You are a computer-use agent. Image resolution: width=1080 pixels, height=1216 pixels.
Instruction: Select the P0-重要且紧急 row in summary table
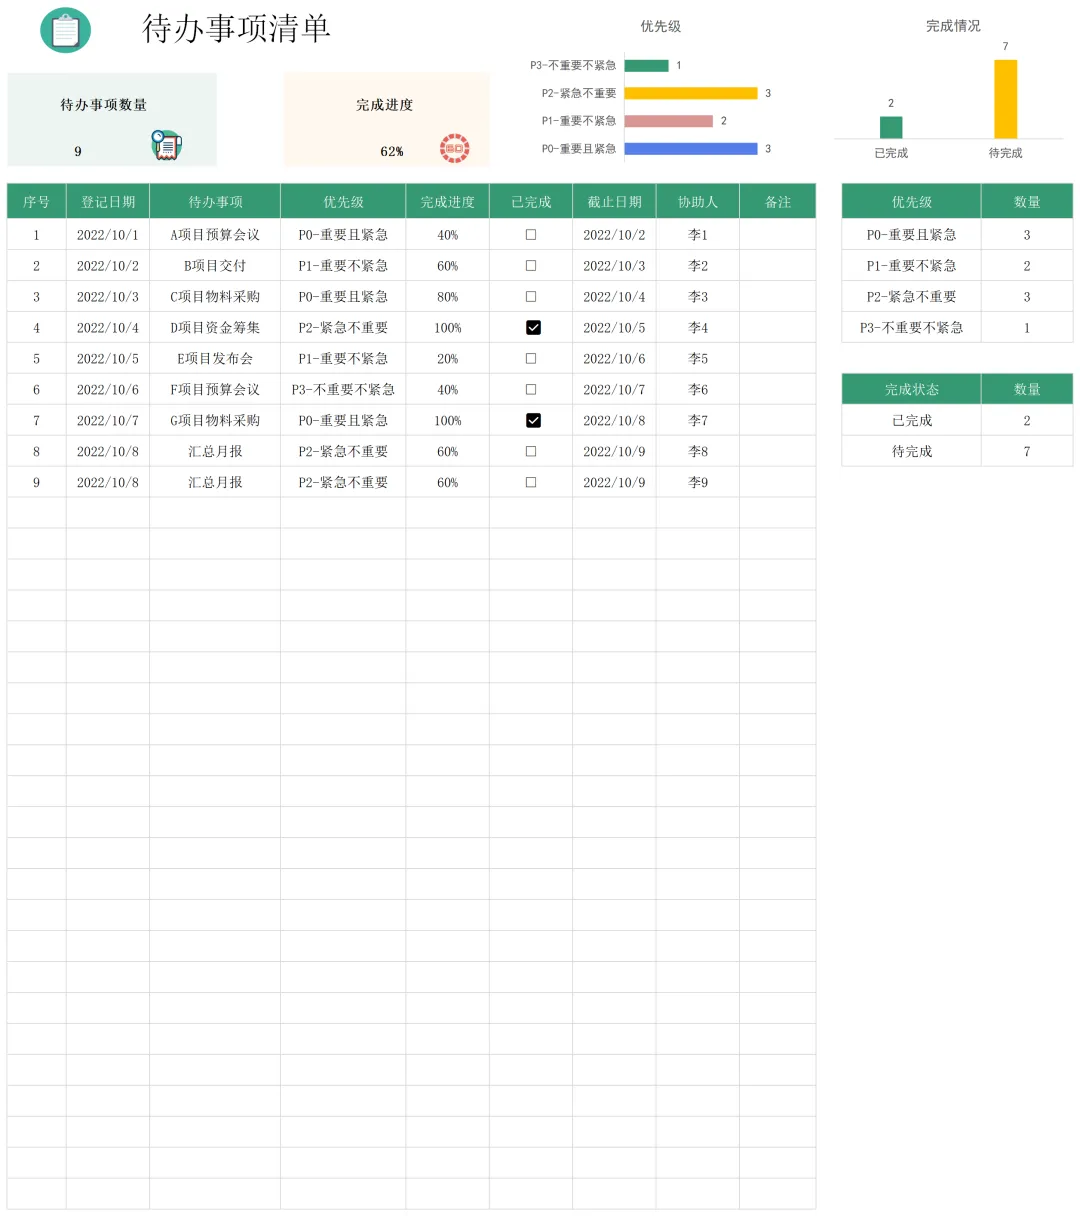pos(957,235)
